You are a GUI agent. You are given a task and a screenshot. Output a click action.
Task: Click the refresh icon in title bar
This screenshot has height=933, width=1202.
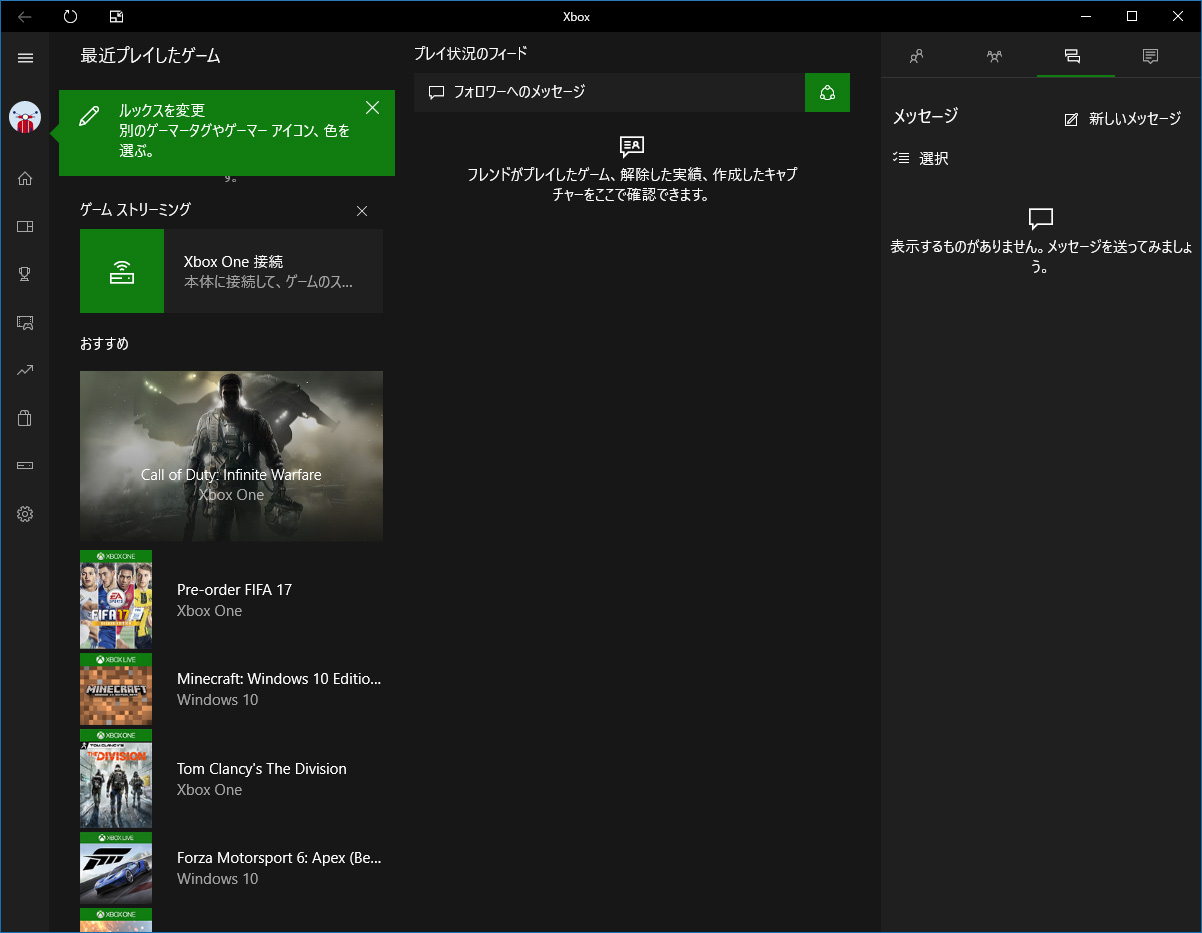[x=70, y=16]
